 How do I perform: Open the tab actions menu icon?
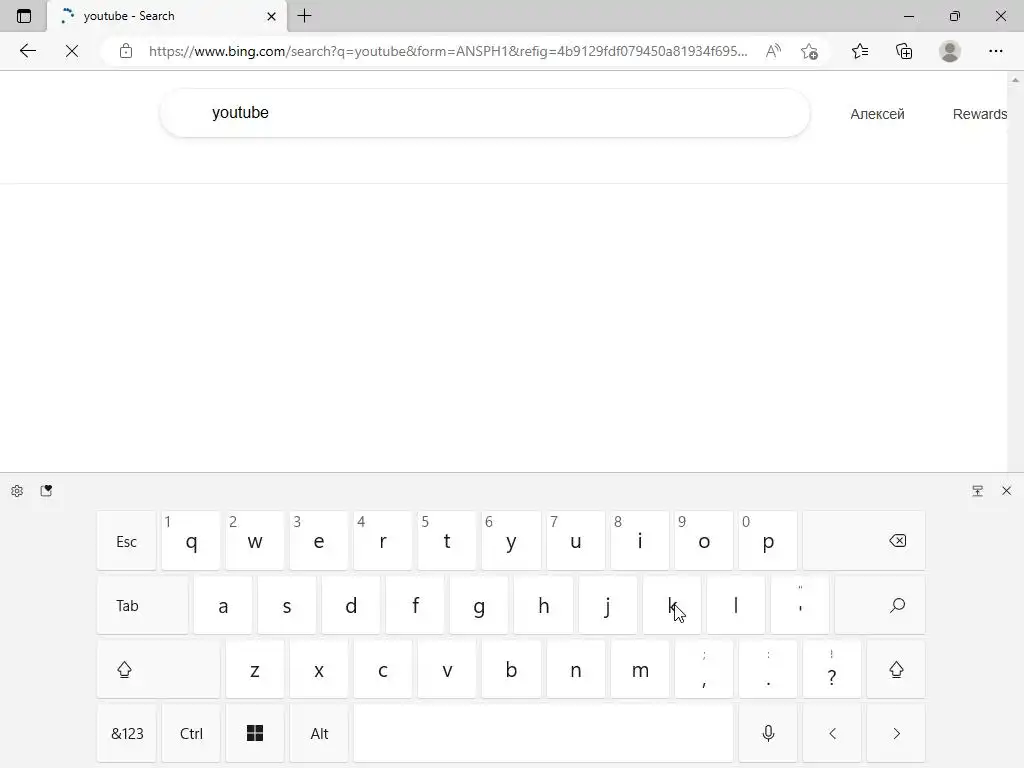24,16
